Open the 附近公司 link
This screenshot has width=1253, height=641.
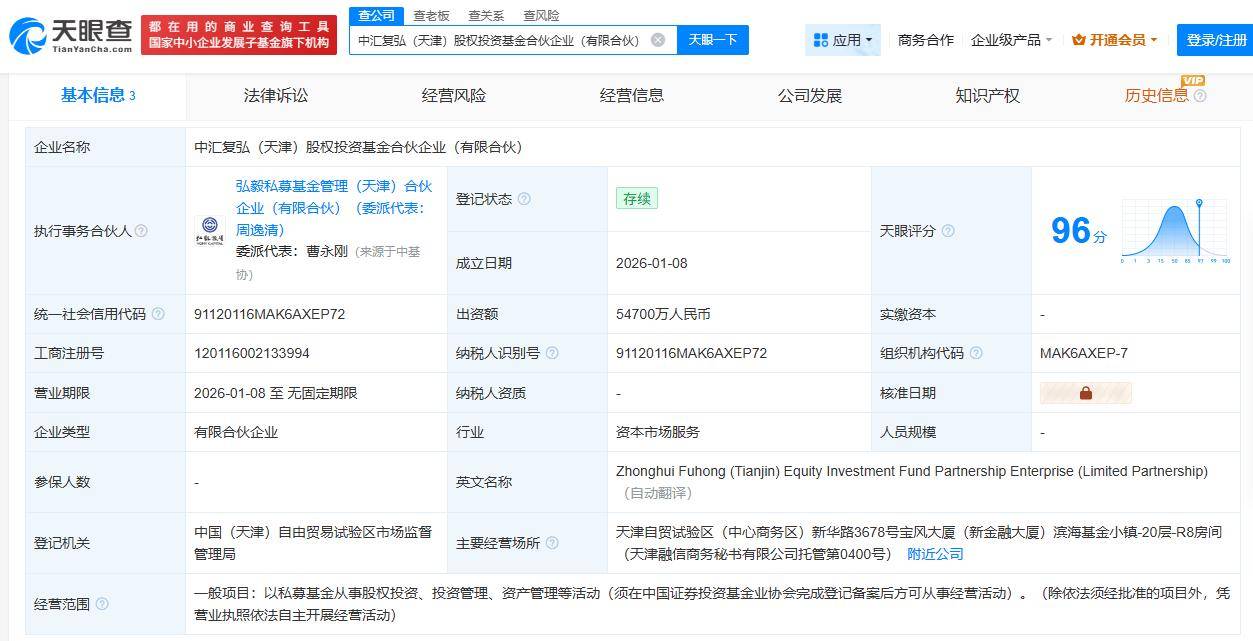935,554
